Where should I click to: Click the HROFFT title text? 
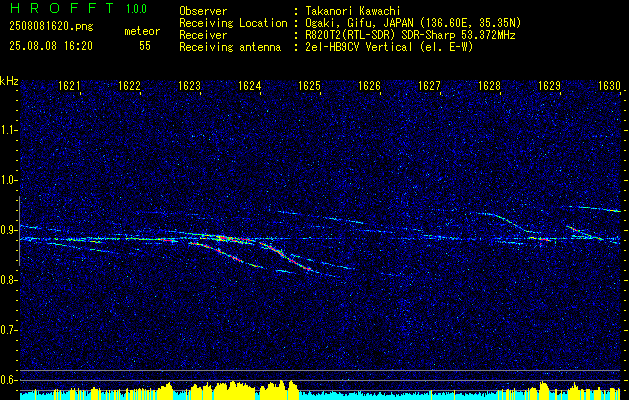point(62,9)
